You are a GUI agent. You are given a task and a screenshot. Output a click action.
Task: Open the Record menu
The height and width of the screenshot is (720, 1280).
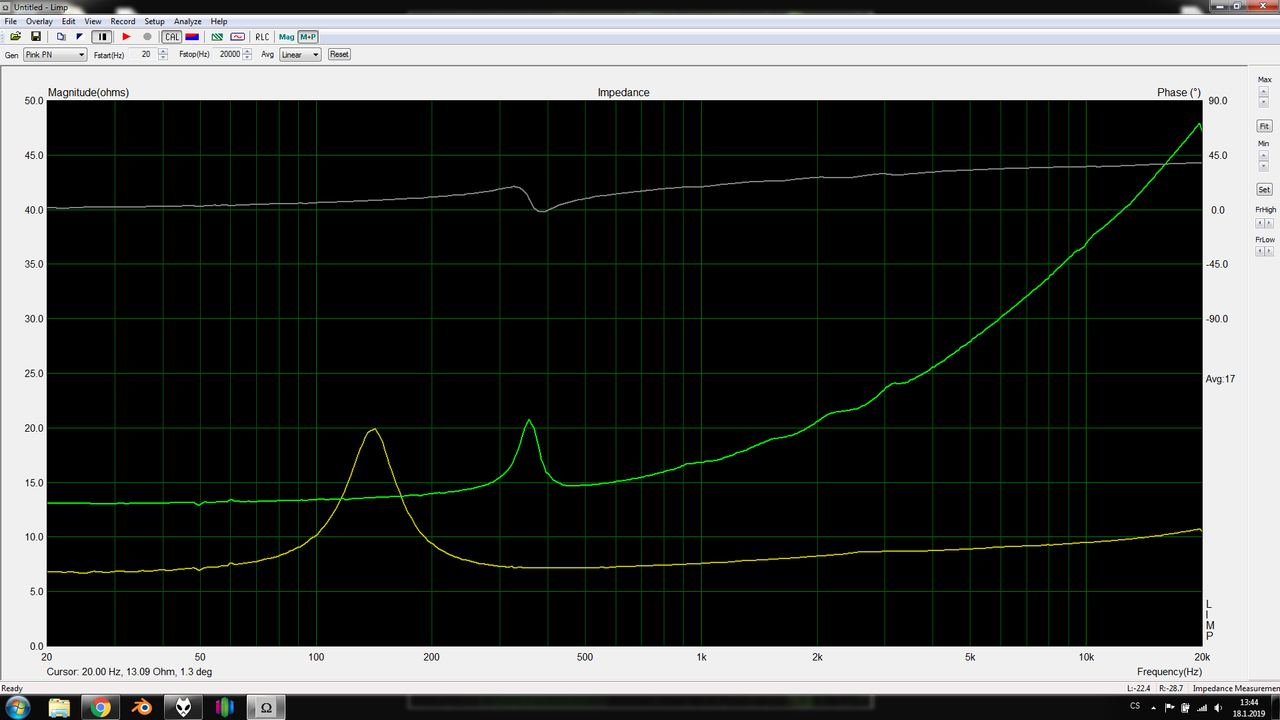(x=123, y=21)
